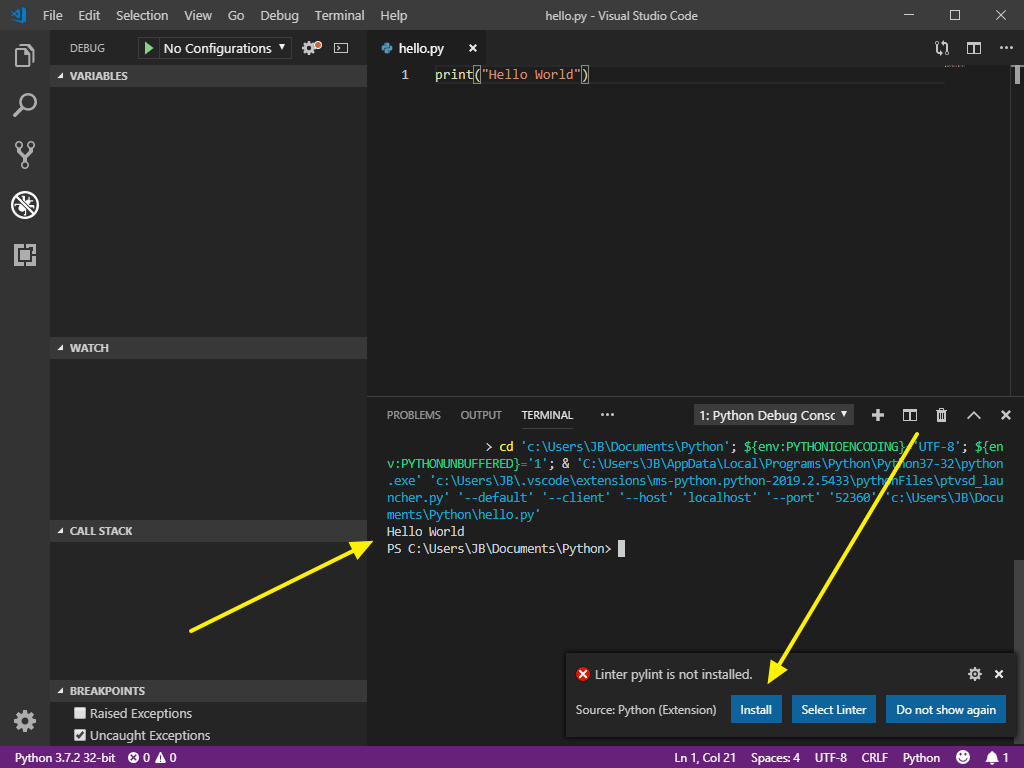Click Select Linter in the notification
This screenshot has height=768, width=1024.
click(x=833, y=709)
